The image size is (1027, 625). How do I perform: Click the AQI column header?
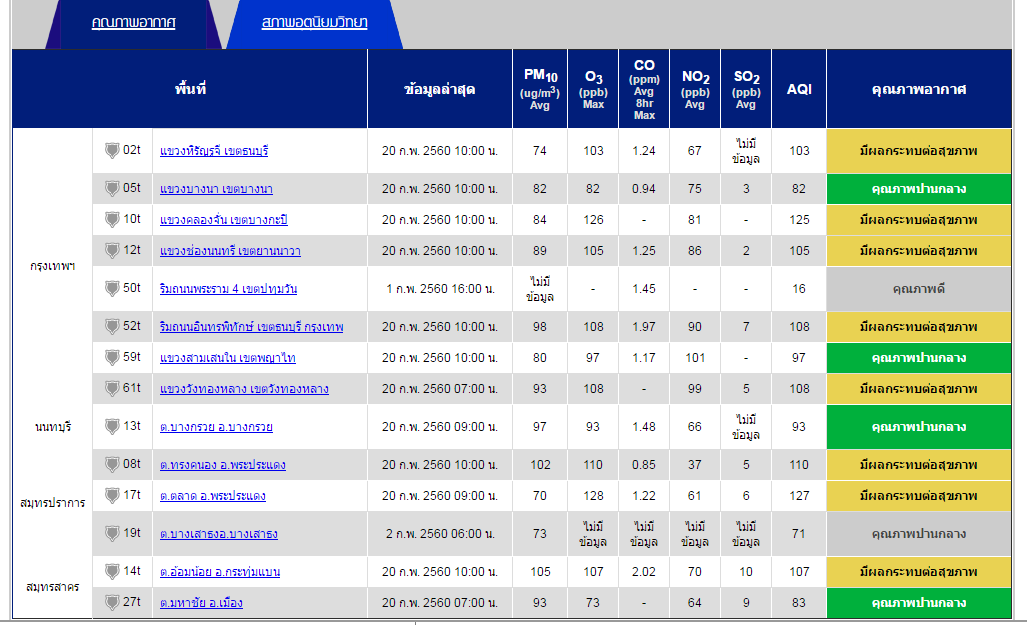799,88
